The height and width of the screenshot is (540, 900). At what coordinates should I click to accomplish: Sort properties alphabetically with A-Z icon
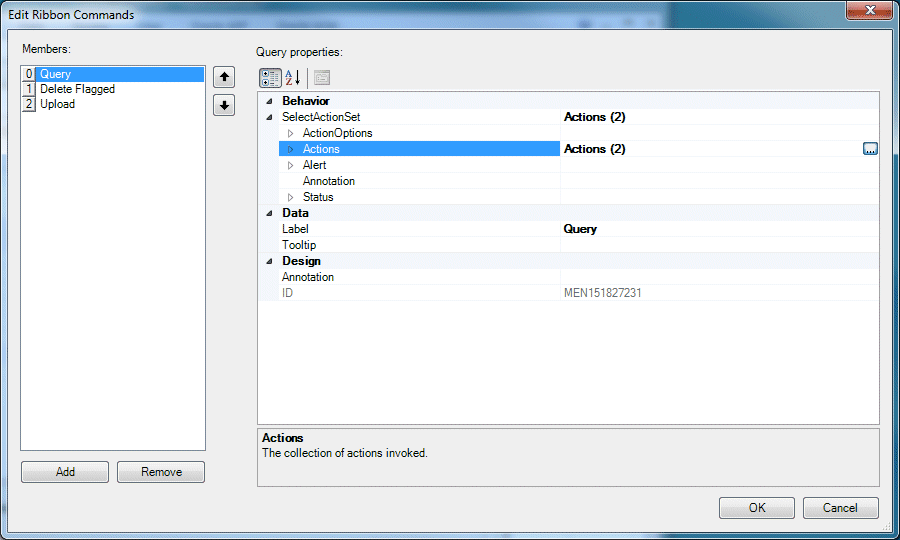[293, 78]
